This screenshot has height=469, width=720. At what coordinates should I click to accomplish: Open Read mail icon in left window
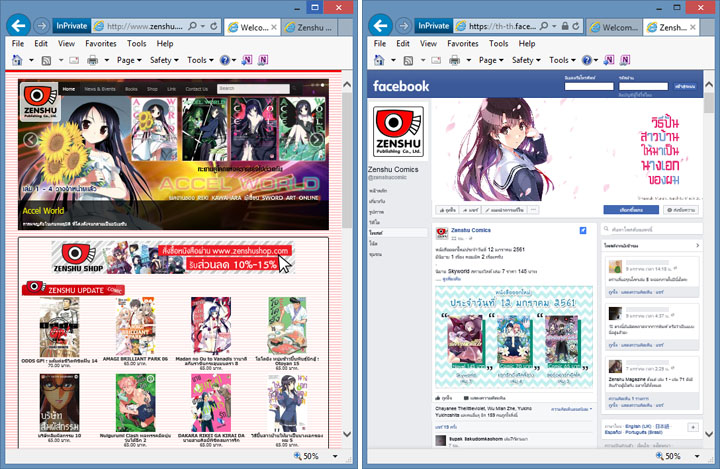click(x=73, y=60)
